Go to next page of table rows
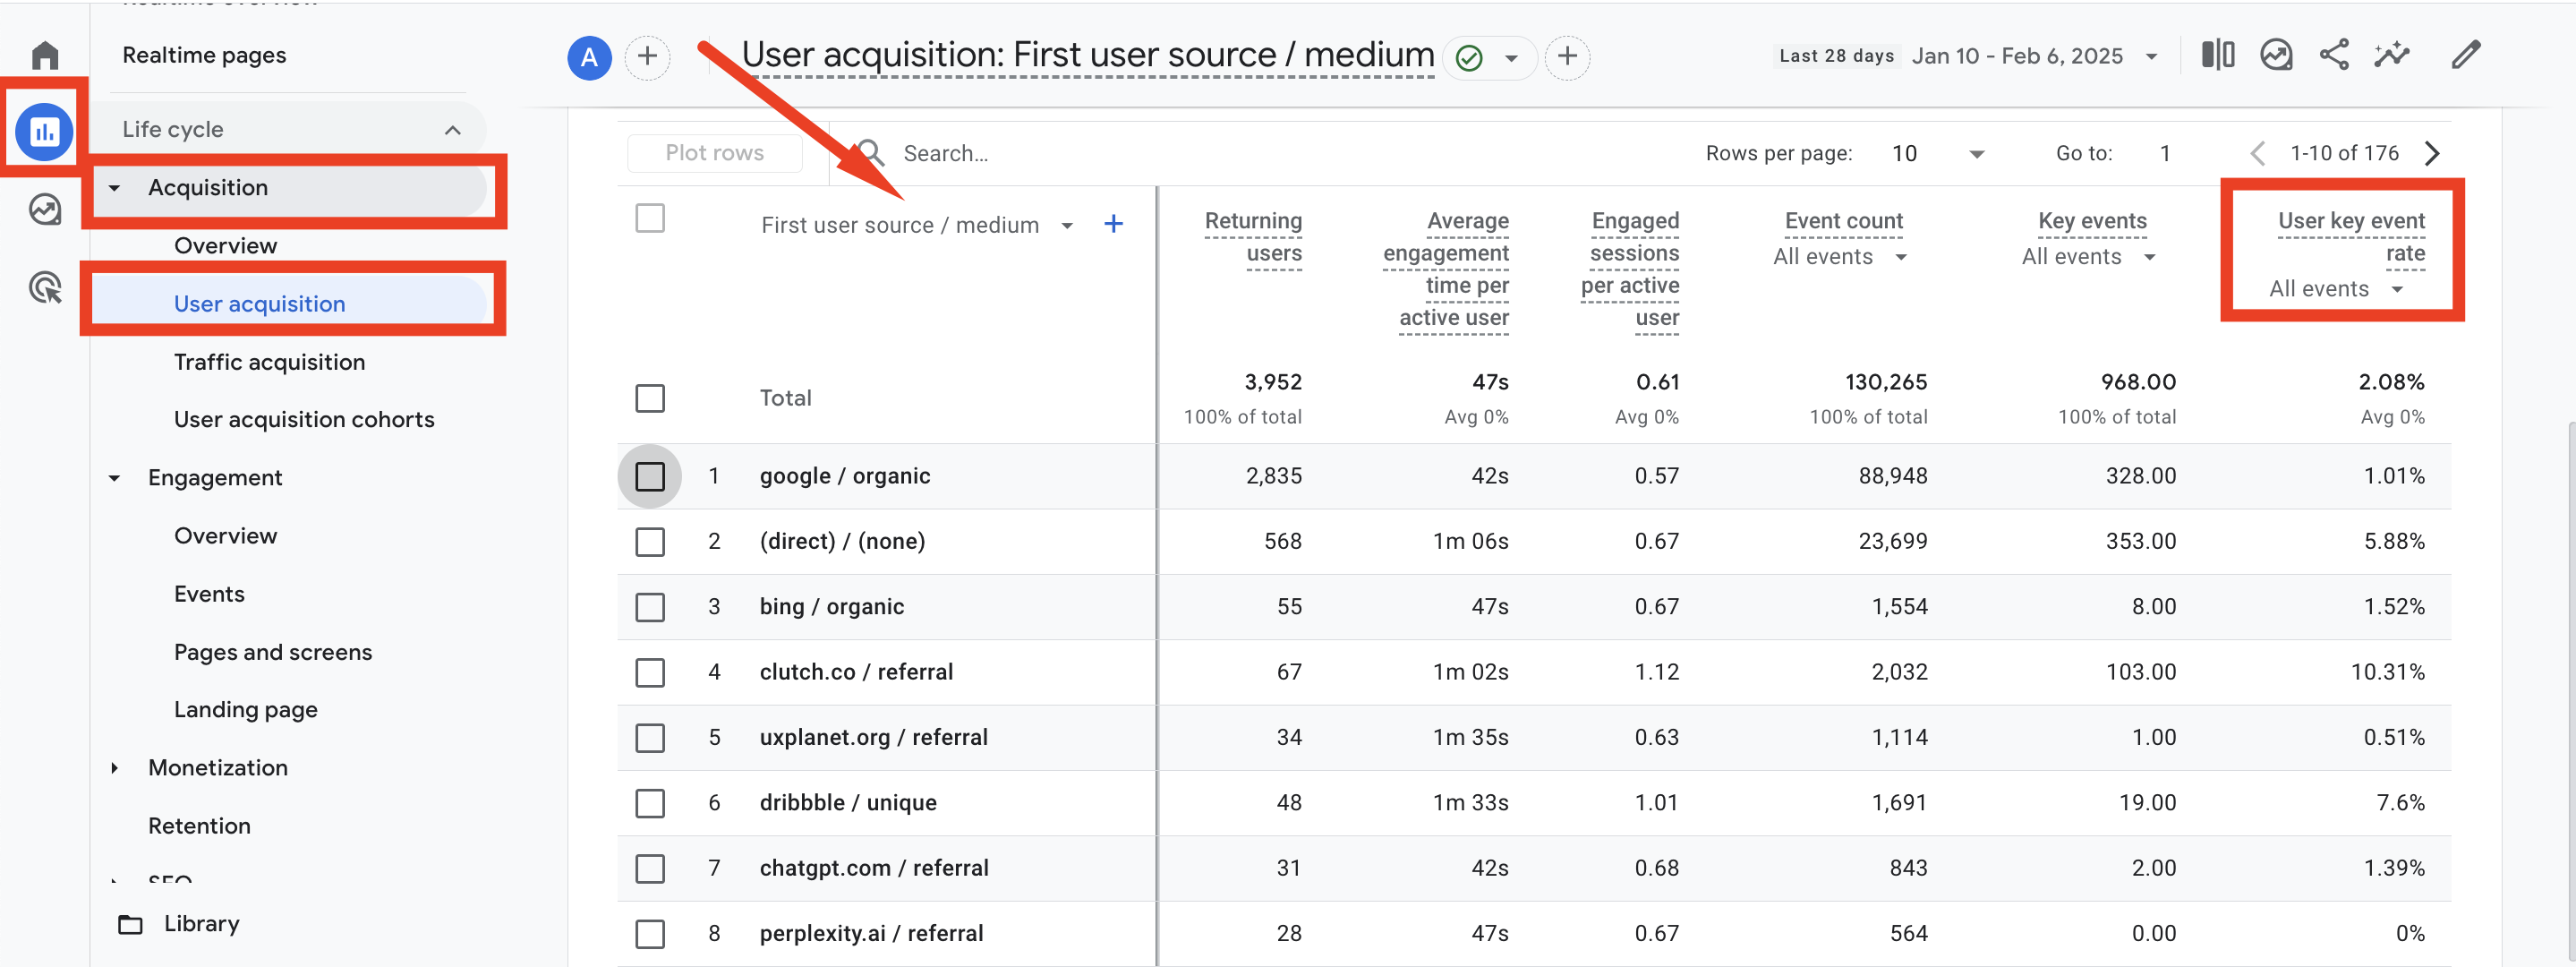 [x=2432, y=153]
